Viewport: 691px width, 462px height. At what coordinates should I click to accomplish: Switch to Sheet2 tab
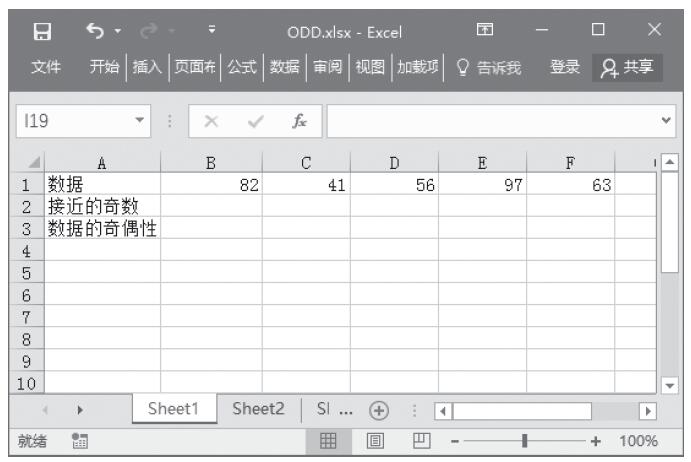tap(258, 409)
